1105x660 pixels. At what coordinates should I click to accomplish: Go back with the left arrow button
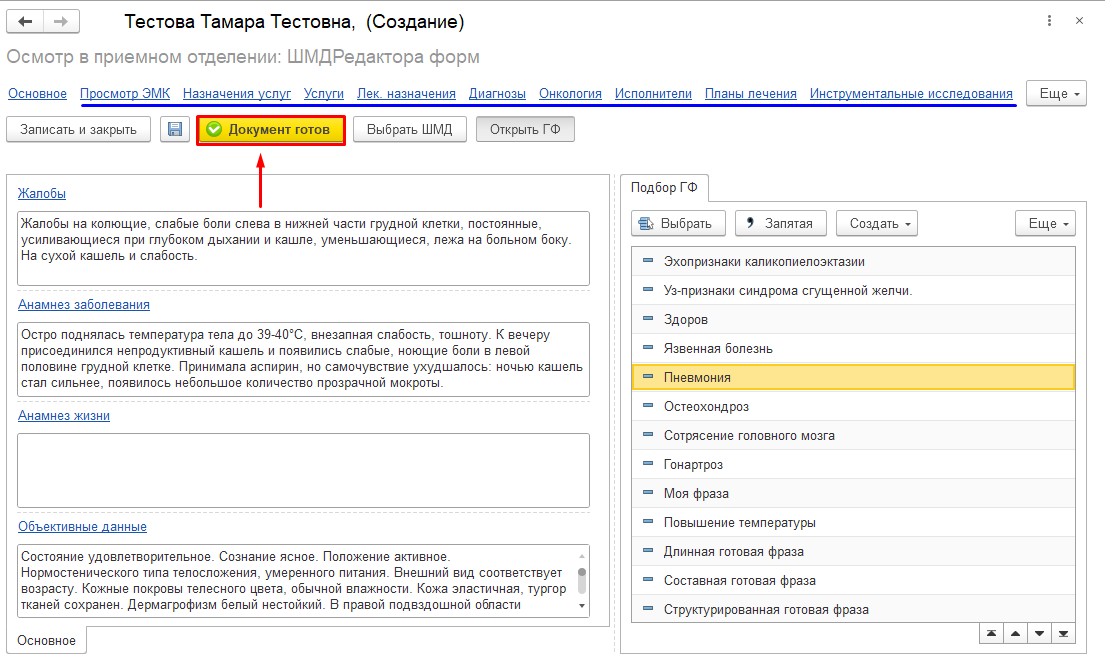(x=25, y=21)
